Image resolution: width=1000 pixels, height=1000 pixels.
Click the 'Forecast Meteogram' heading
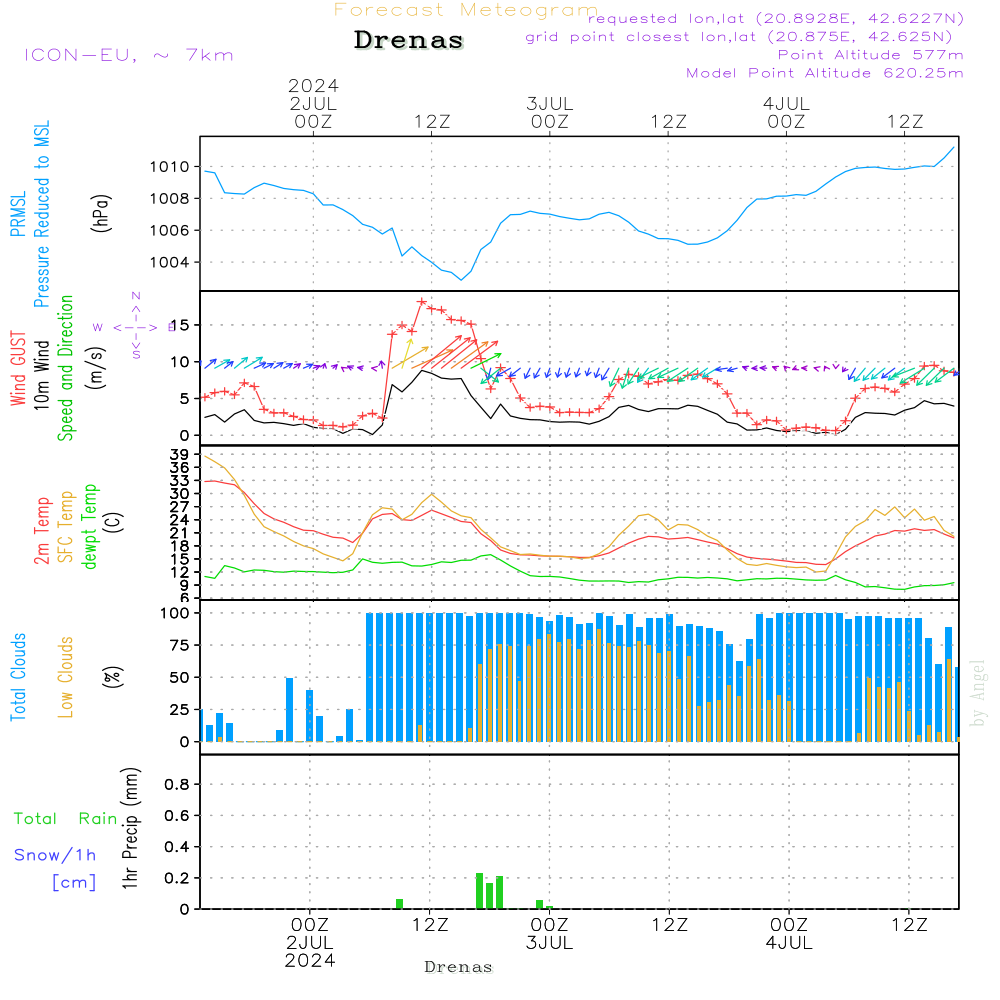pyautogui.click(x=466, y=10)
